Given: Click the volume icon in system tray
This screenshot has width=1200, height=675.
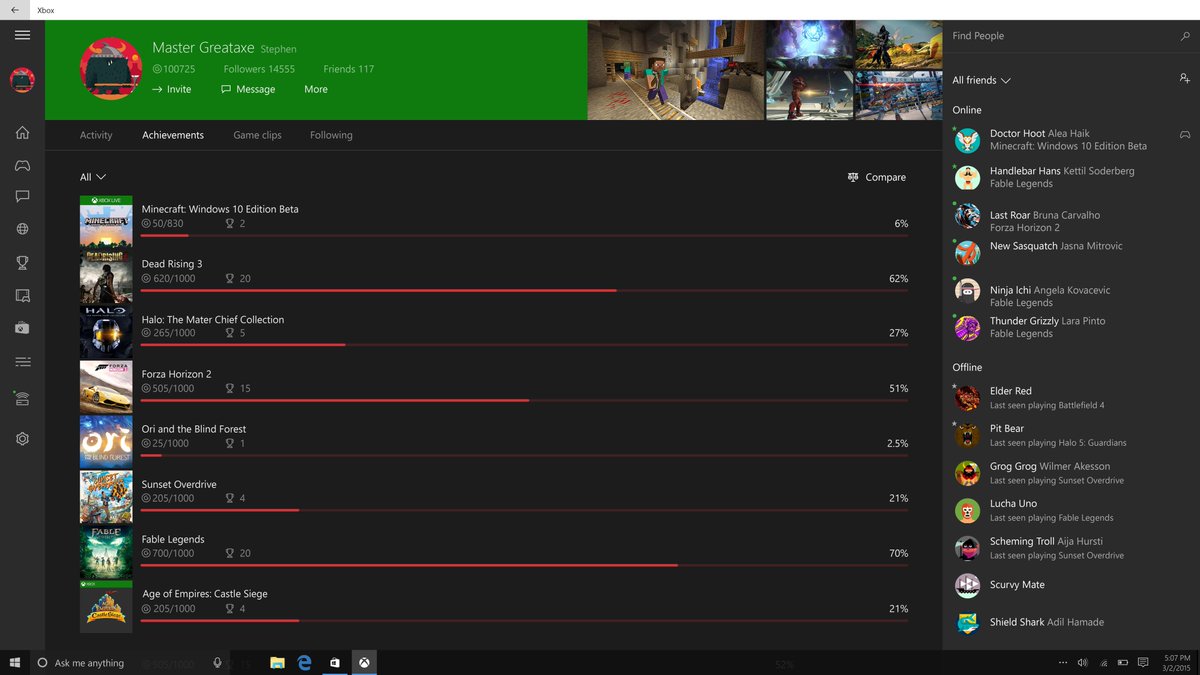Looking at the screenshot, I should 1081,662.
